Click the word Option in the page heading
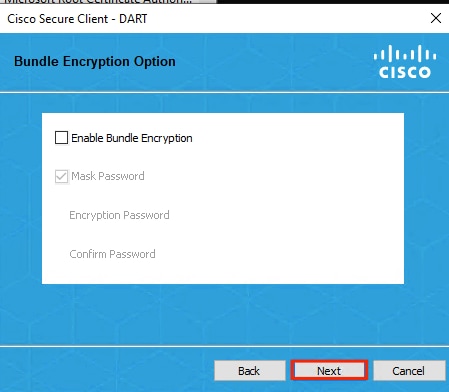Screen dimensions: 449x392 (154, 62)
